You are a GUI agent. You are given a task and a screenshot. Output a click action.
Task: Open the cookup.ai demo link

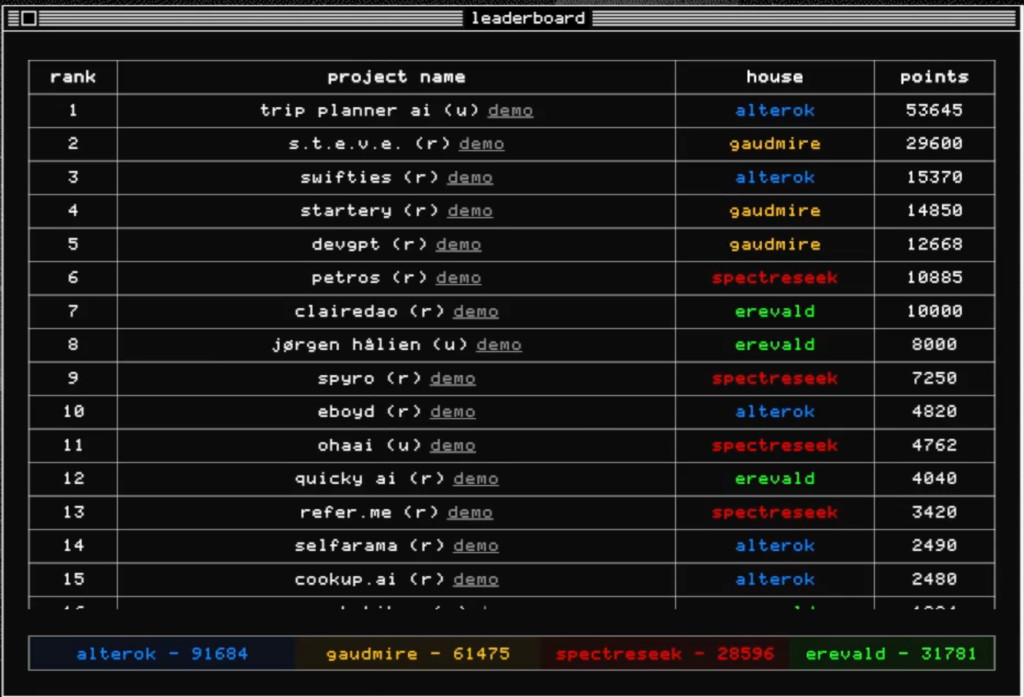coord(475,579)
